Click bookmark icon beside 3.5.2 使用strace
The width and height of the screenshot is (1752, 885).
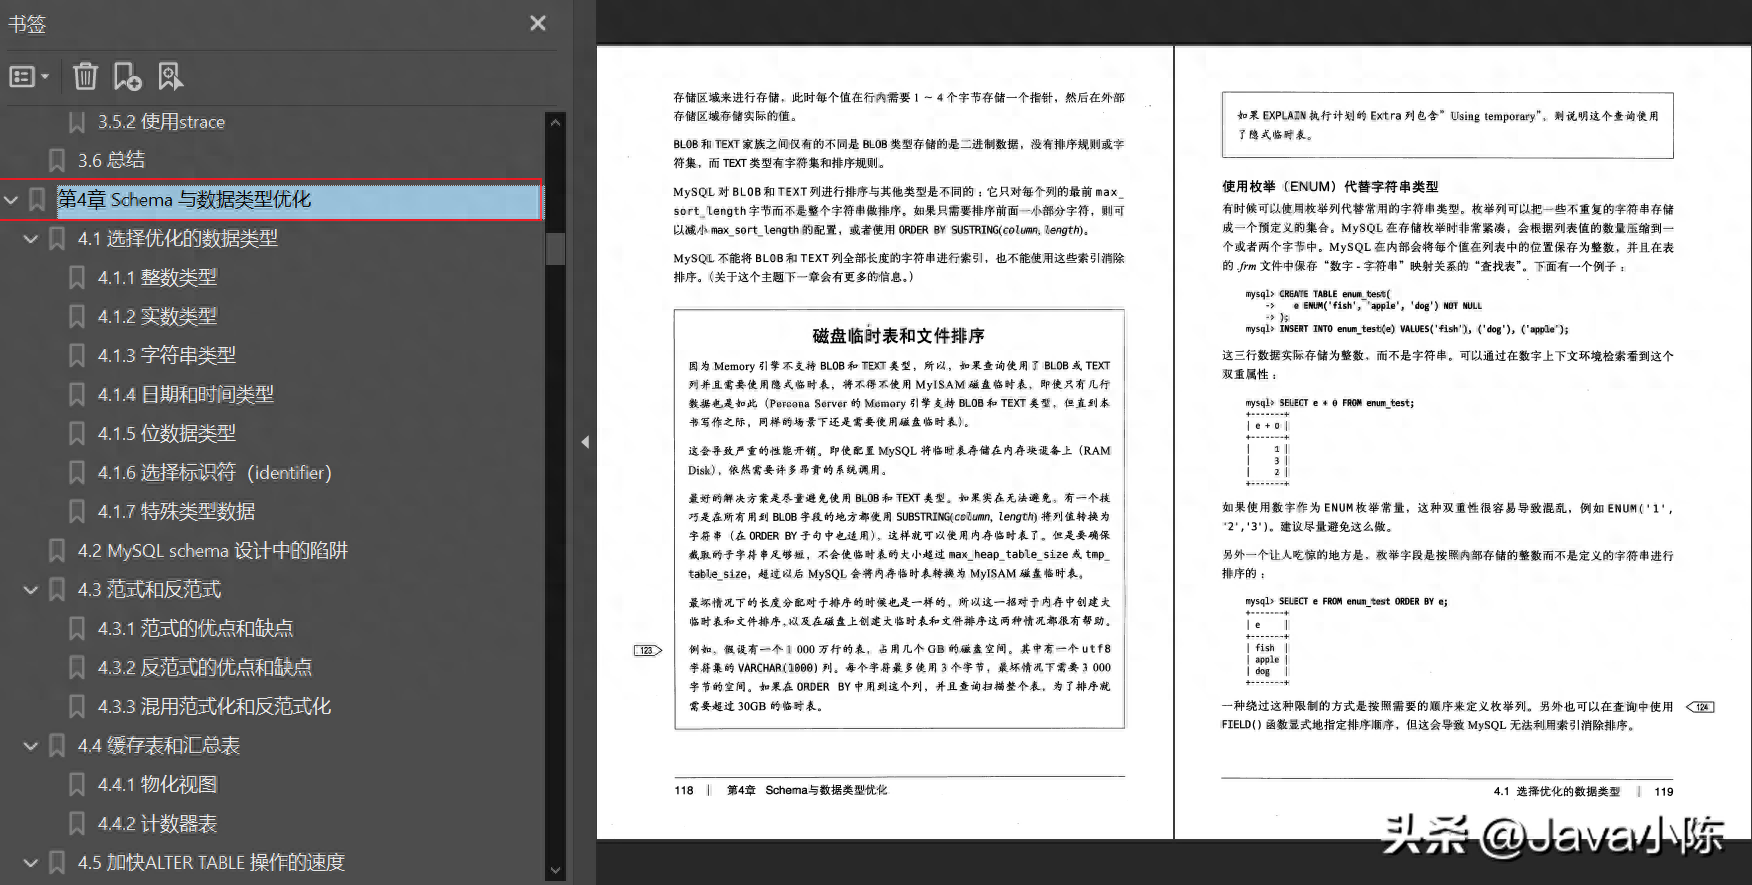[76, 122]
